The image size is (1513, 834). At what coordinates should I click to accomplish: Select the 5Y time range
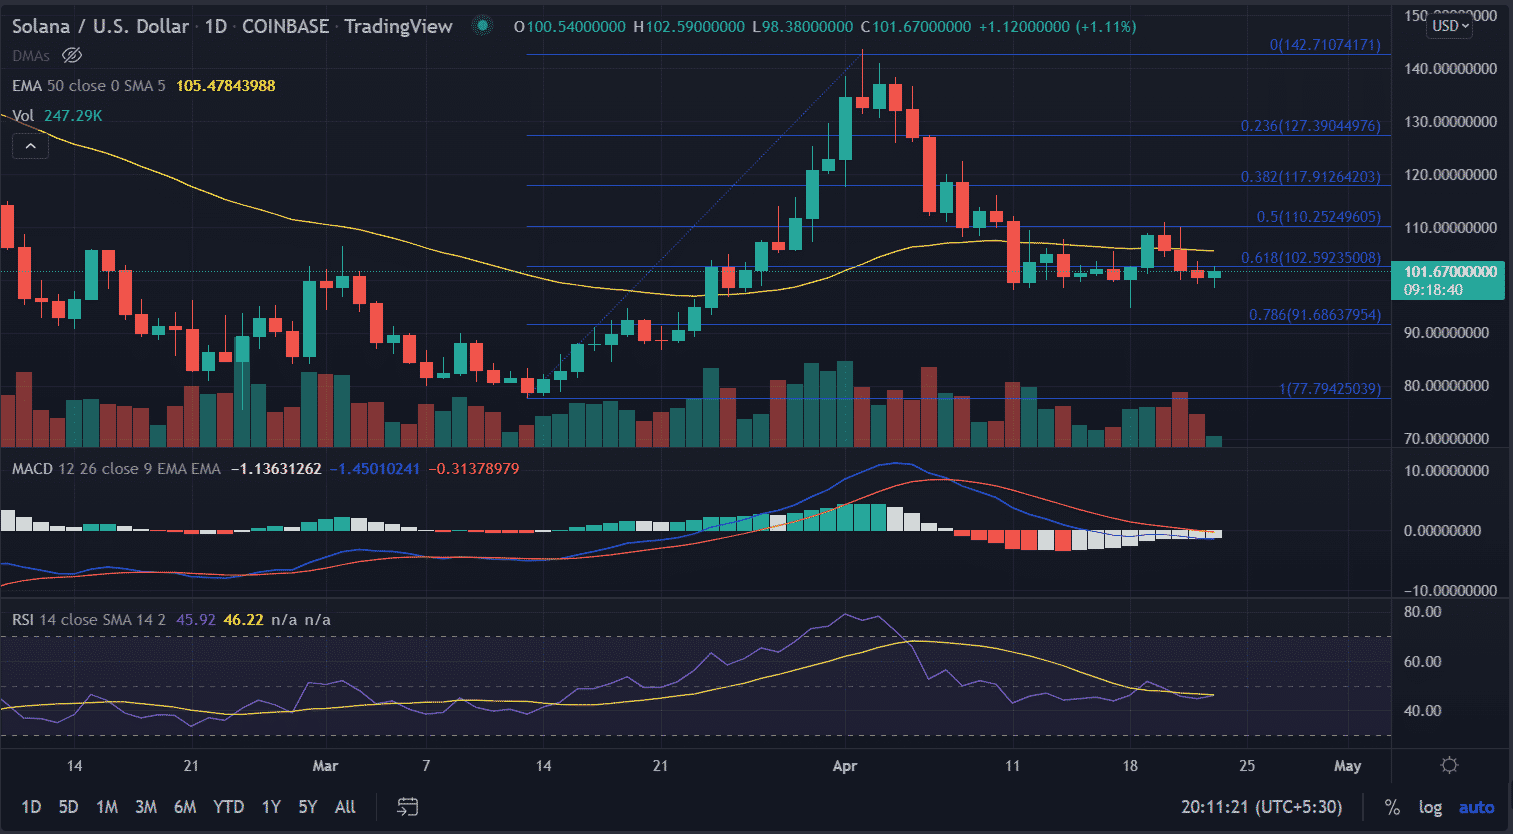pyautogui.click(x=308, y=807)
